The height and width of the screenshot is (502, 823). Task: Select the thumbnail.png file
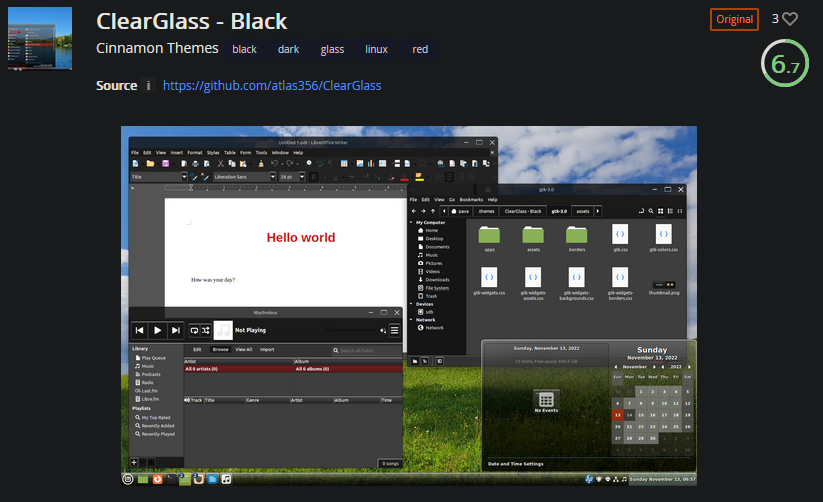(x=664, y=288)
